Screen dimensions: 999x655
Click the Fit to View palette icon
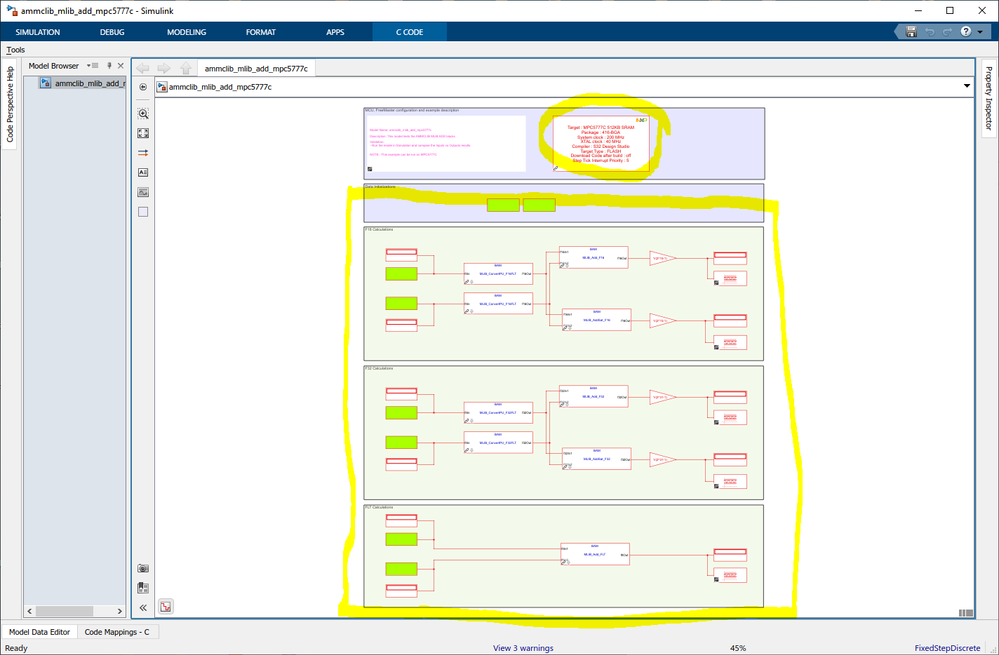click(143, 133)
